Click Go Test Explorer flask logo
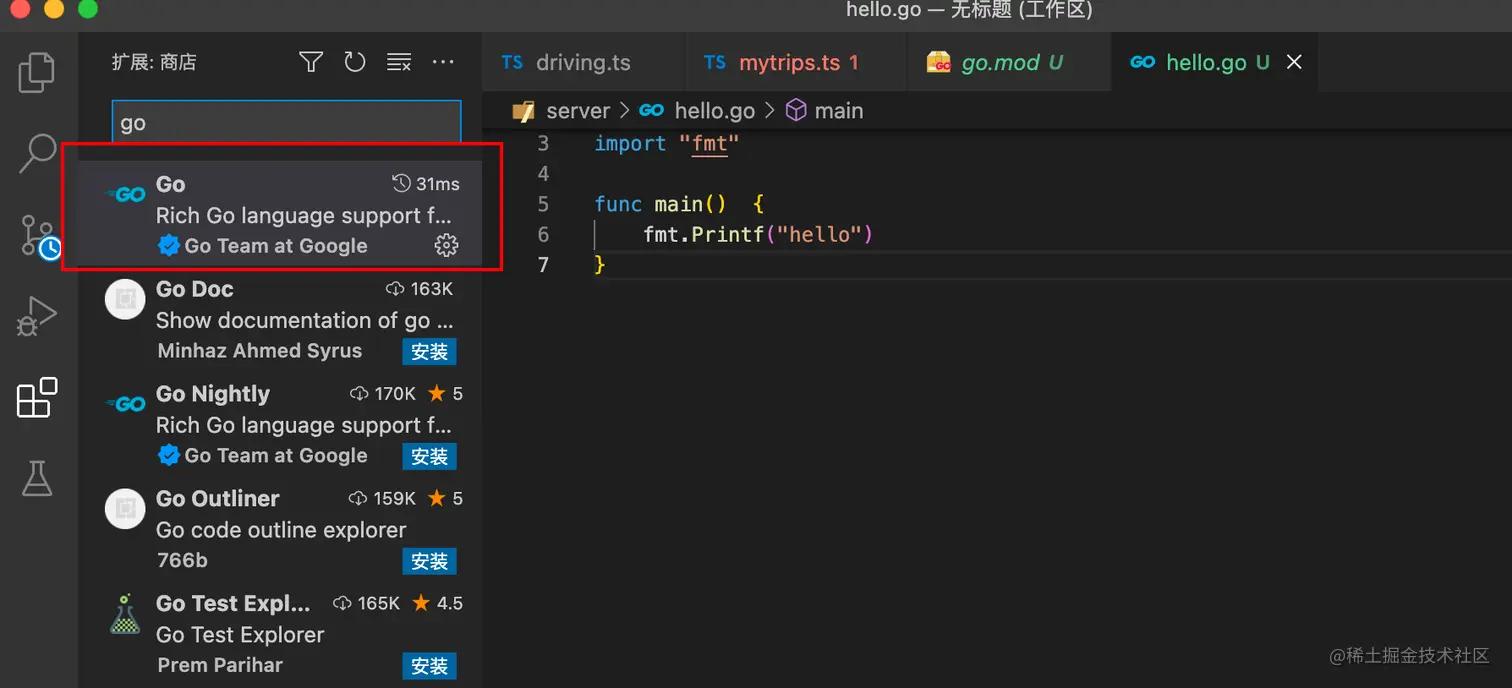Screen dimensions: 1512x688 pyautogui.click(x=125, y=614)
